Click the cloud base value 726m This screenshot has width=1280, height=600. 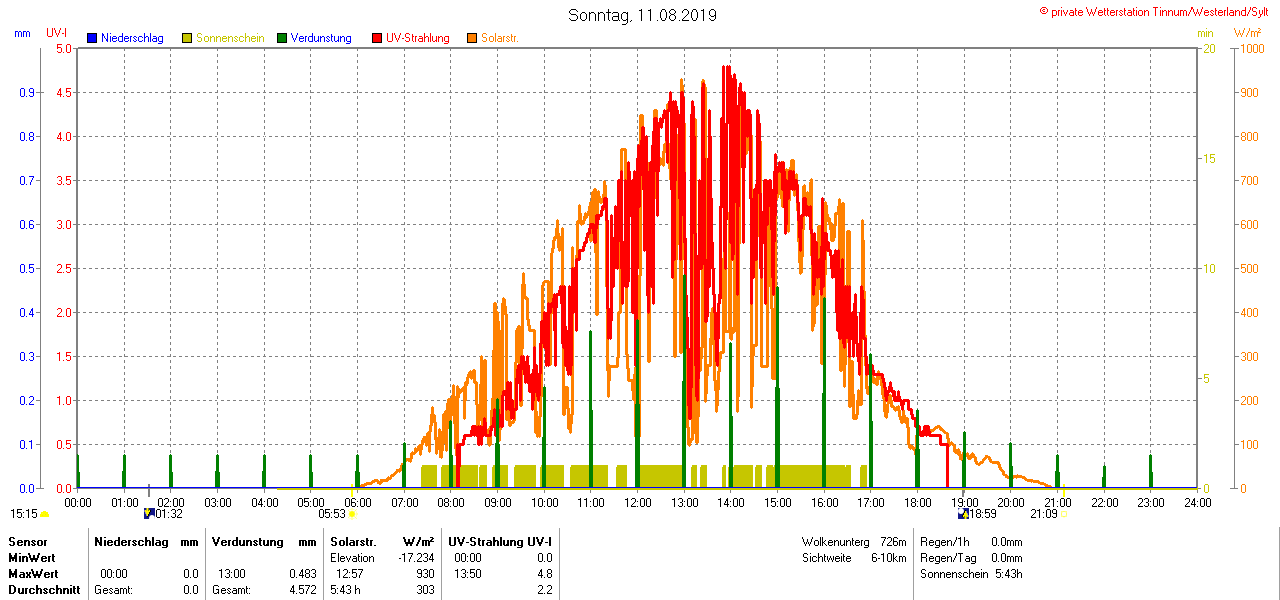click(893, 541)
